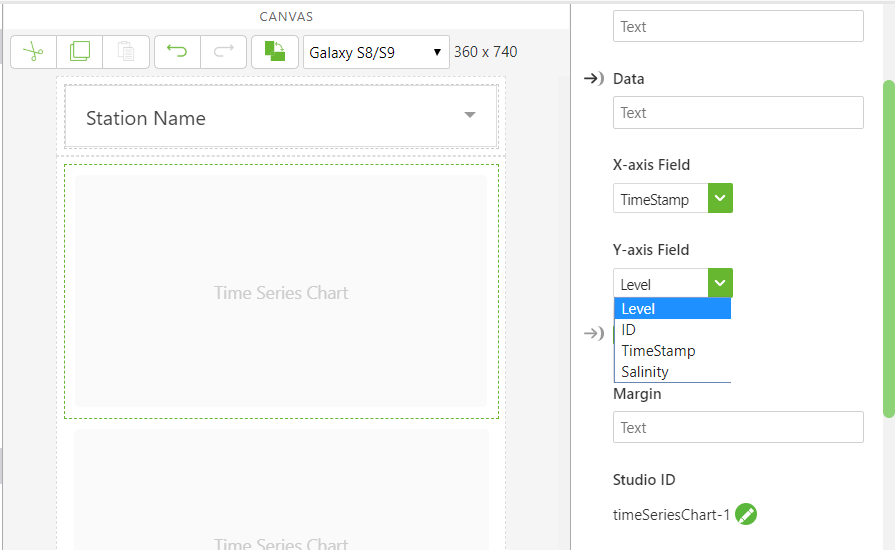Click the Data text input field
The image size is (895, 550).
point(738,113)
